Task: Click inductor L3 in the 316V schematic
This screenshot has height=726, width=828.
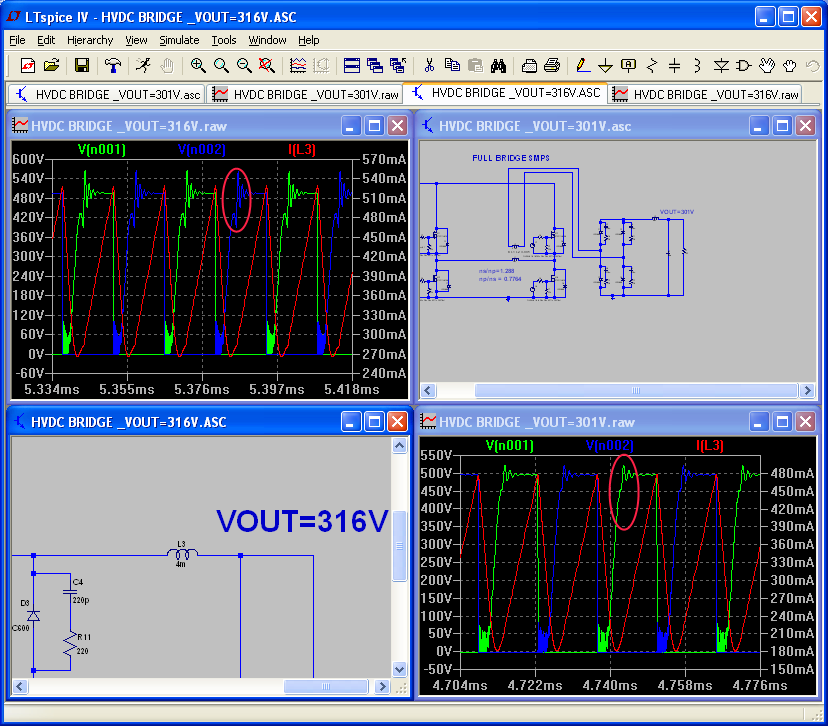Action: [x=182, y=554]
